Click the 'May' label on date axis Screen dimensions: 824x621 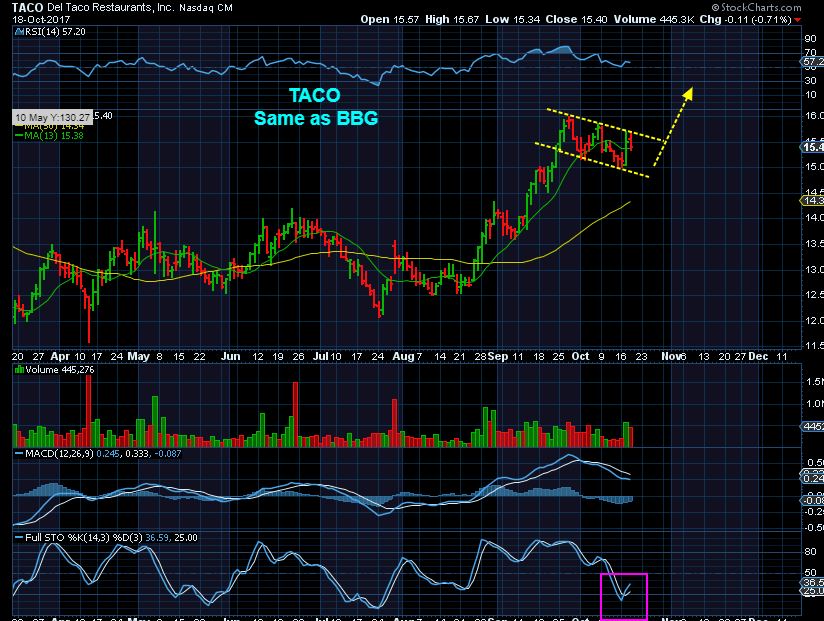[139, 356]
